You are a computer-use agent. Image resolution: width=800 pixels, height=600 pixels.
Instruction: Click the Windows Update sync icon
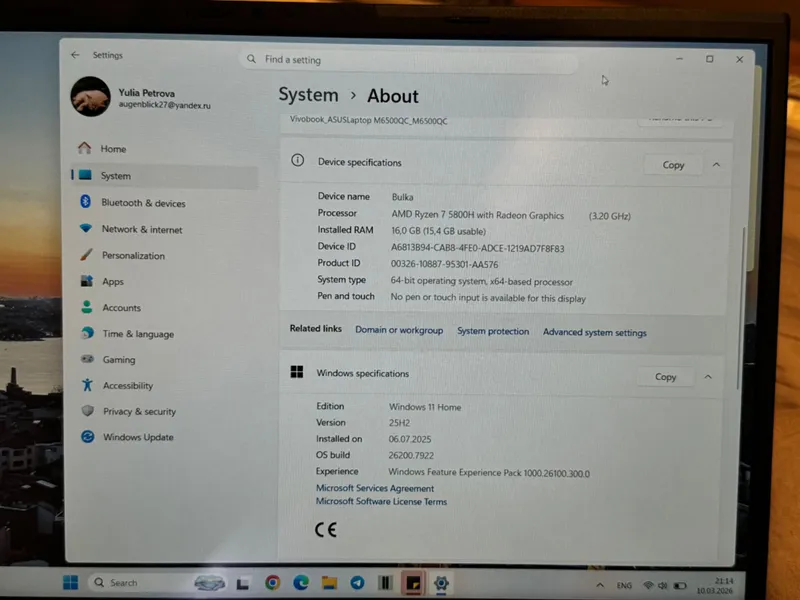[x=88, y=437]
